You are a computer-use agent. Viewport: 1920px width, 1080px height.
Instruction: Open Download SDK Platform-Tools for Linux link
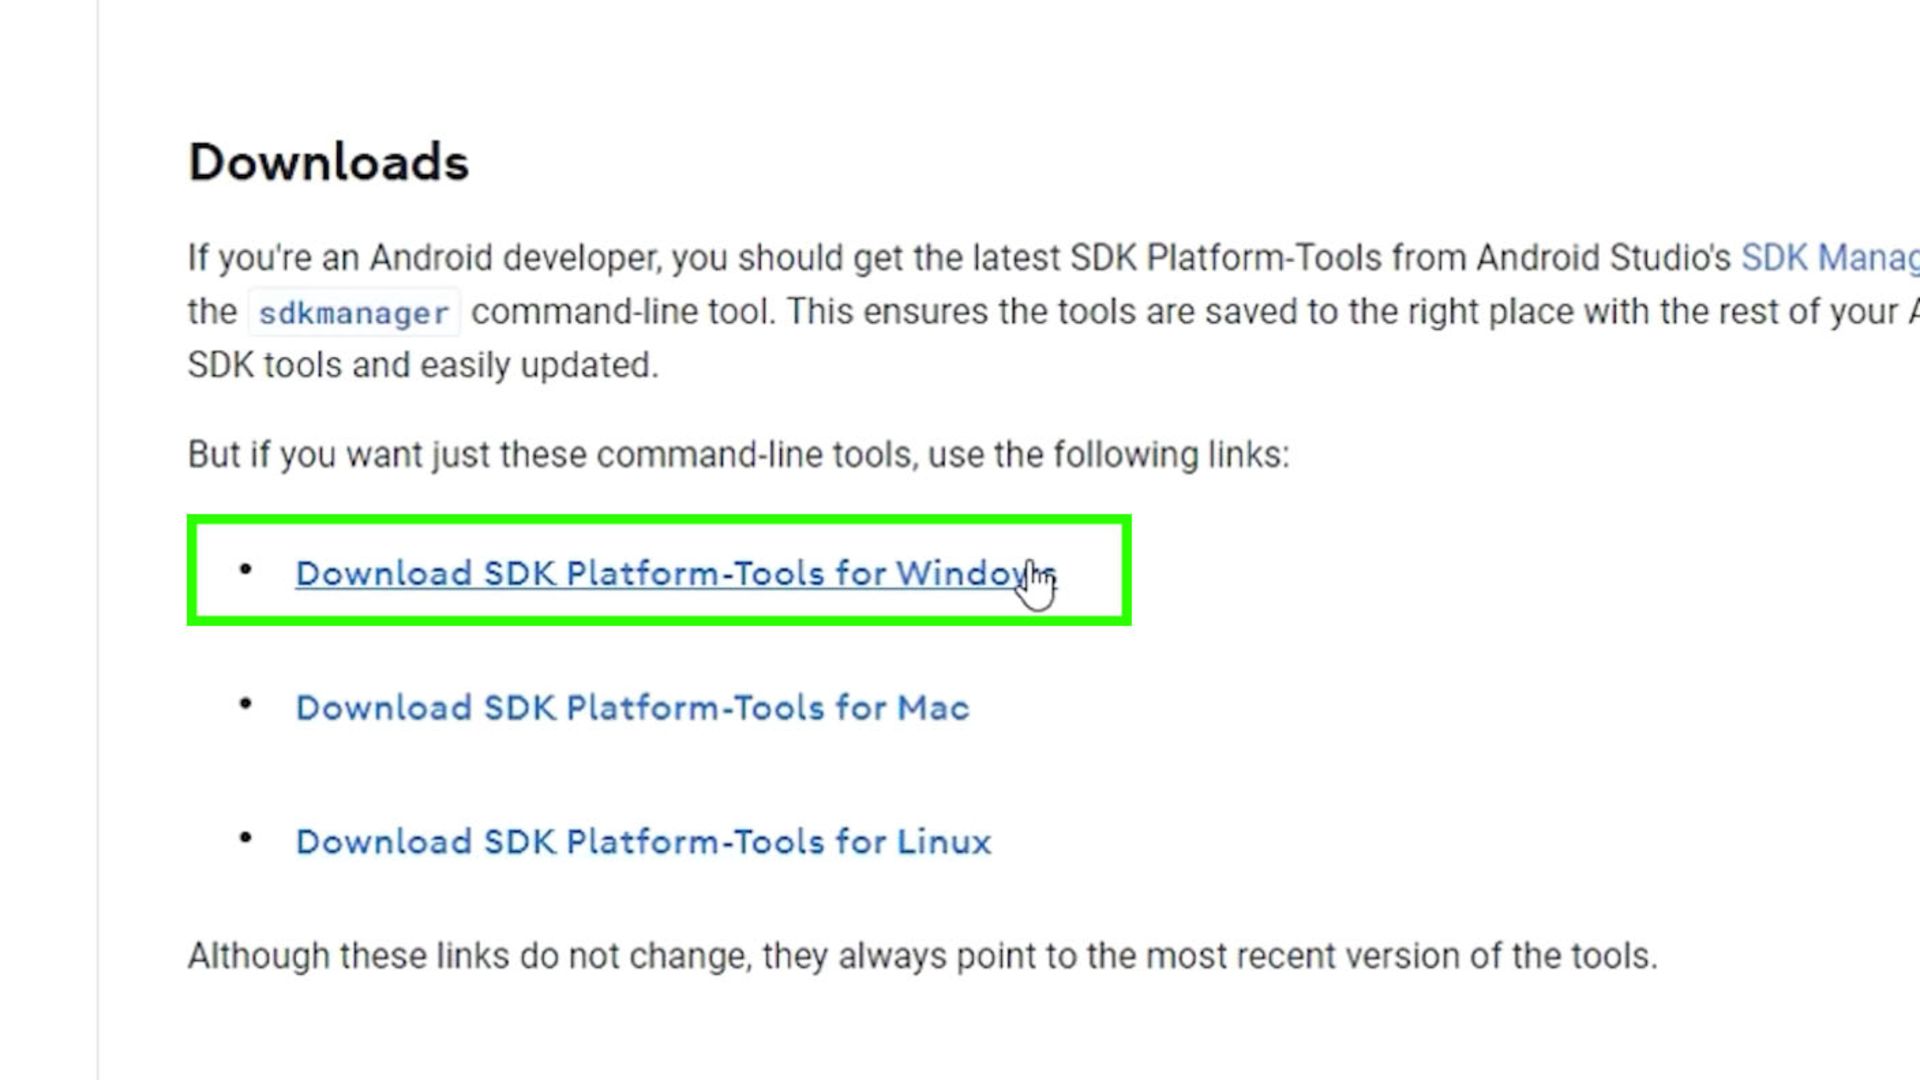pyautogui.click(x=643, y=842)
